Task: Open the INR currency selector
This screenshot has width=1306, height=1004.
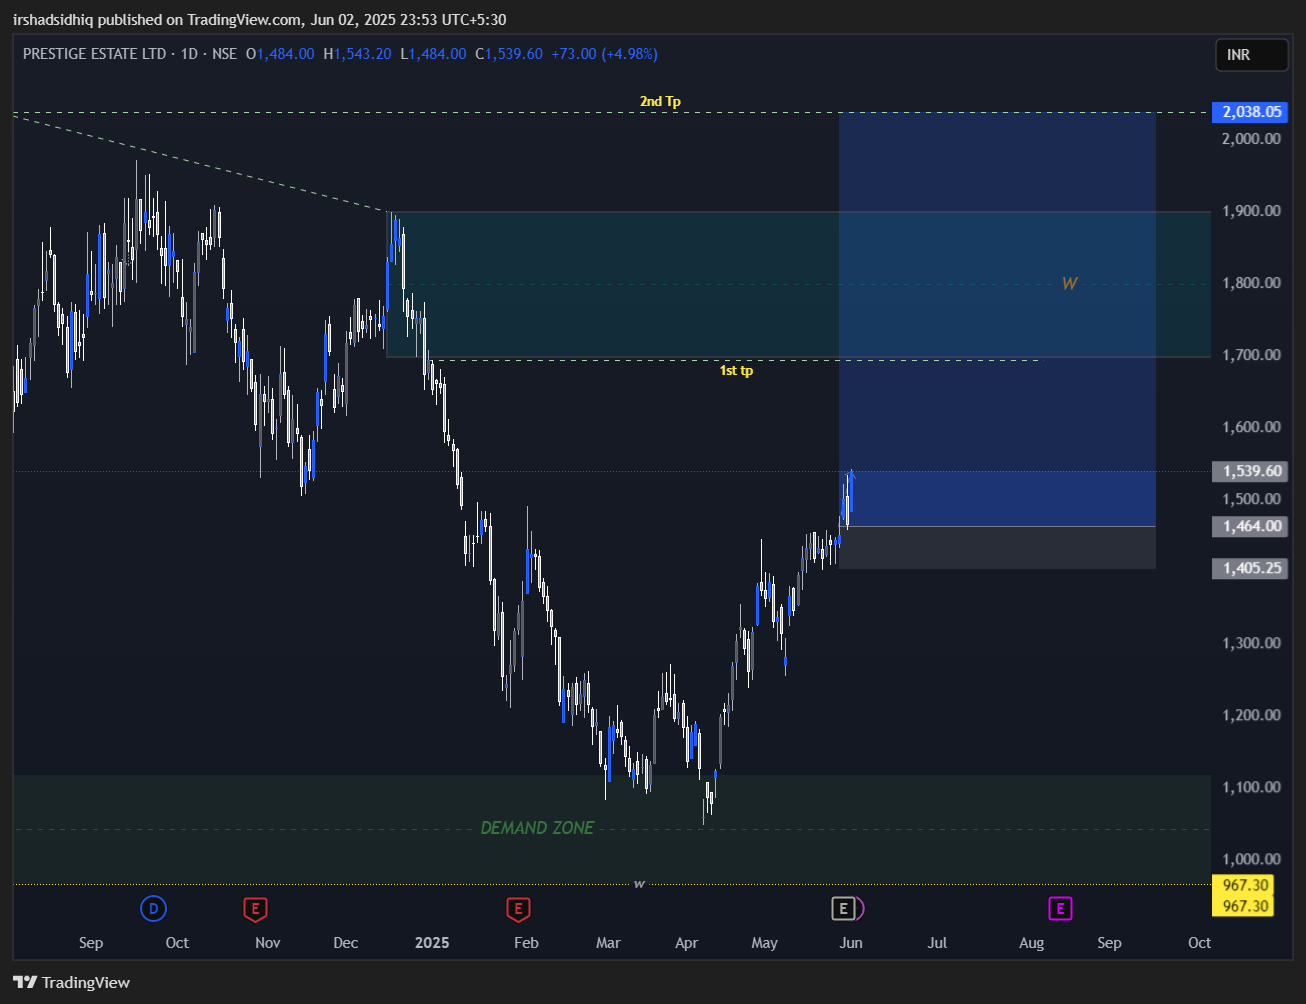Action: tap(1251, 55)
